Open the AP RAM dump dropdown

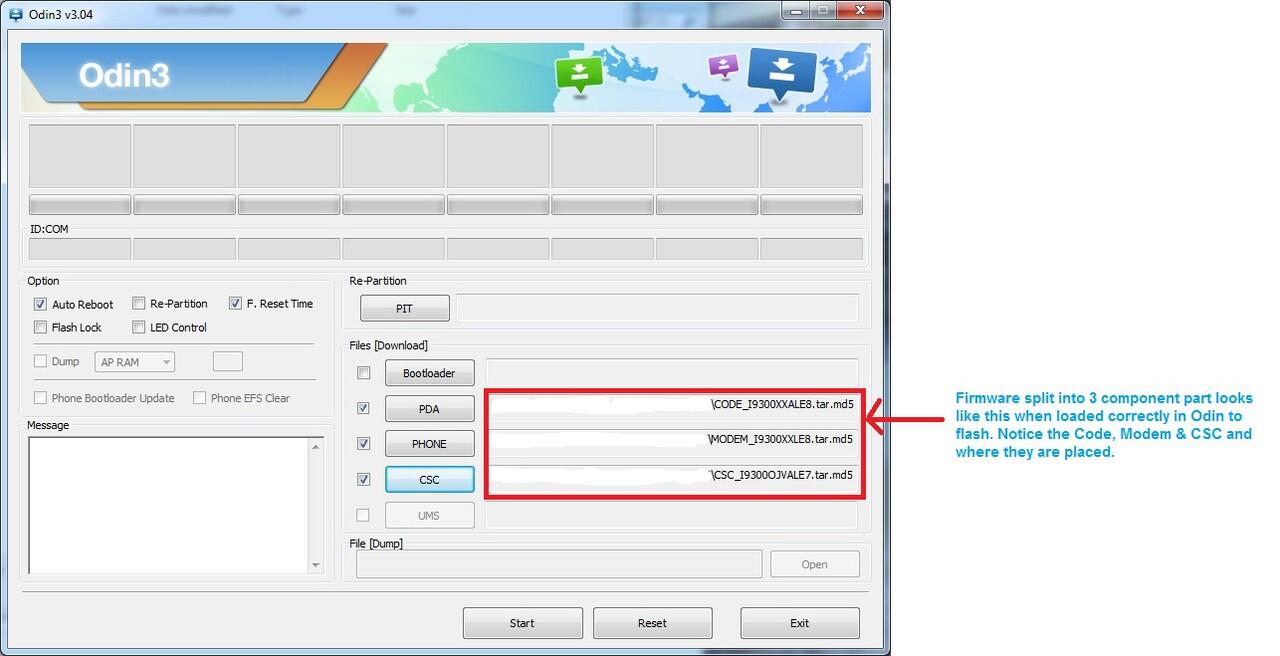pyautogui.click(x=135, y=362)
